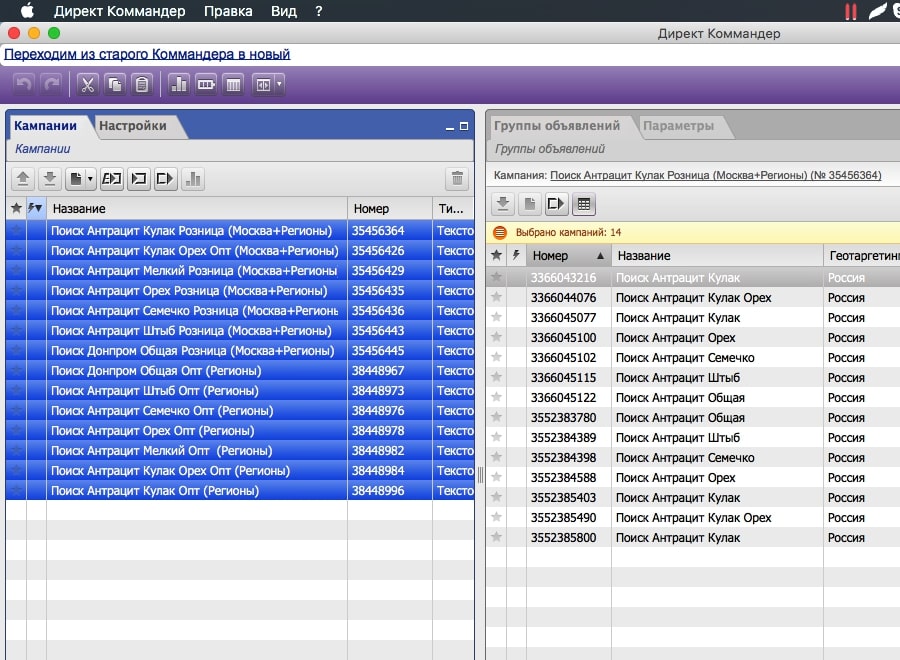This screenshot has height=660, width=900.
Task: Open the new campaign document dropdown arrow
Action: 91,179
